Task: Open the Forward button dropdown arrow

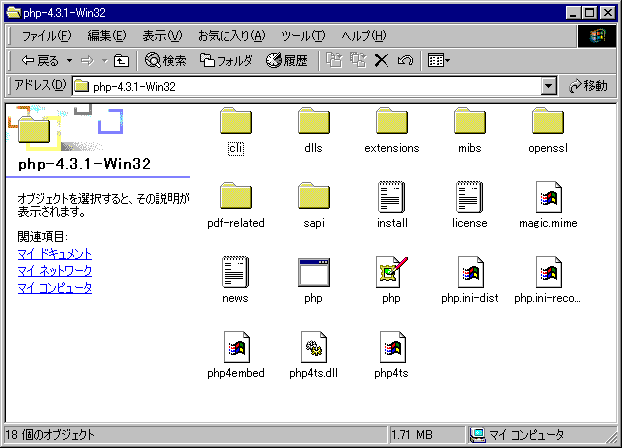Action: pyautogui.click(x=105, y=61)
